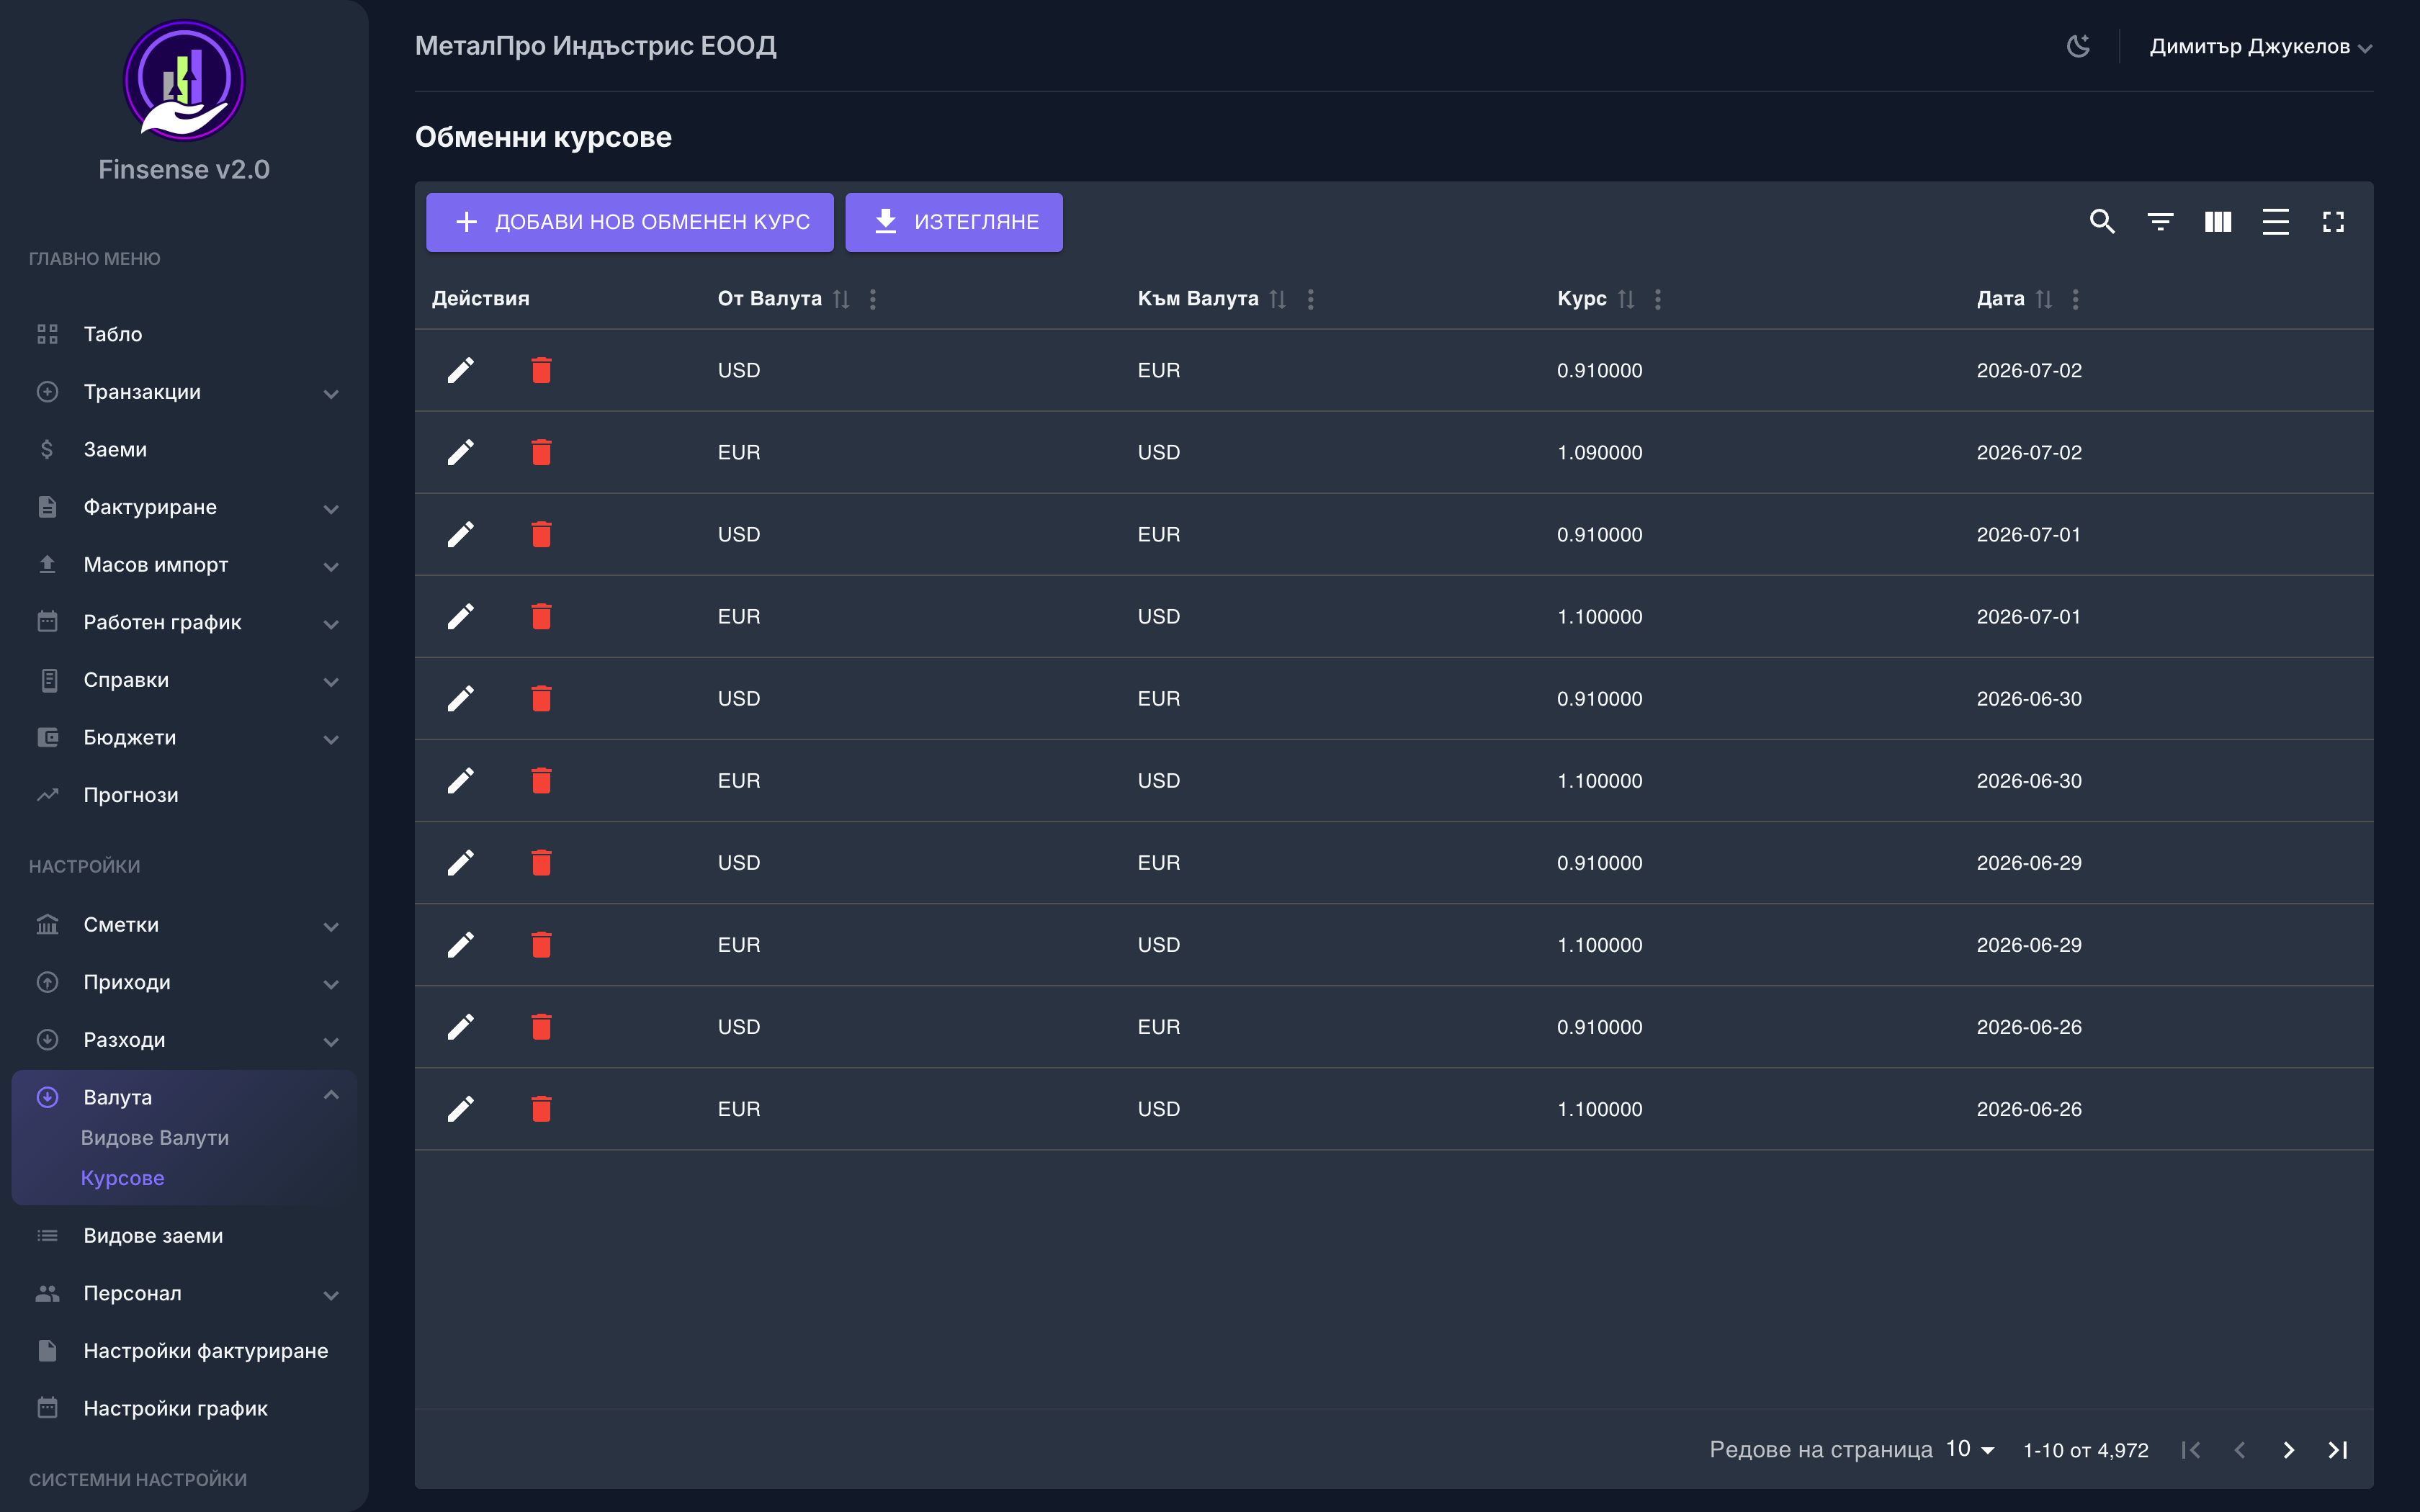Open rows per page dropdown
This screenshot has height=1512, width=2420.
click(x=1971, y=1449)
